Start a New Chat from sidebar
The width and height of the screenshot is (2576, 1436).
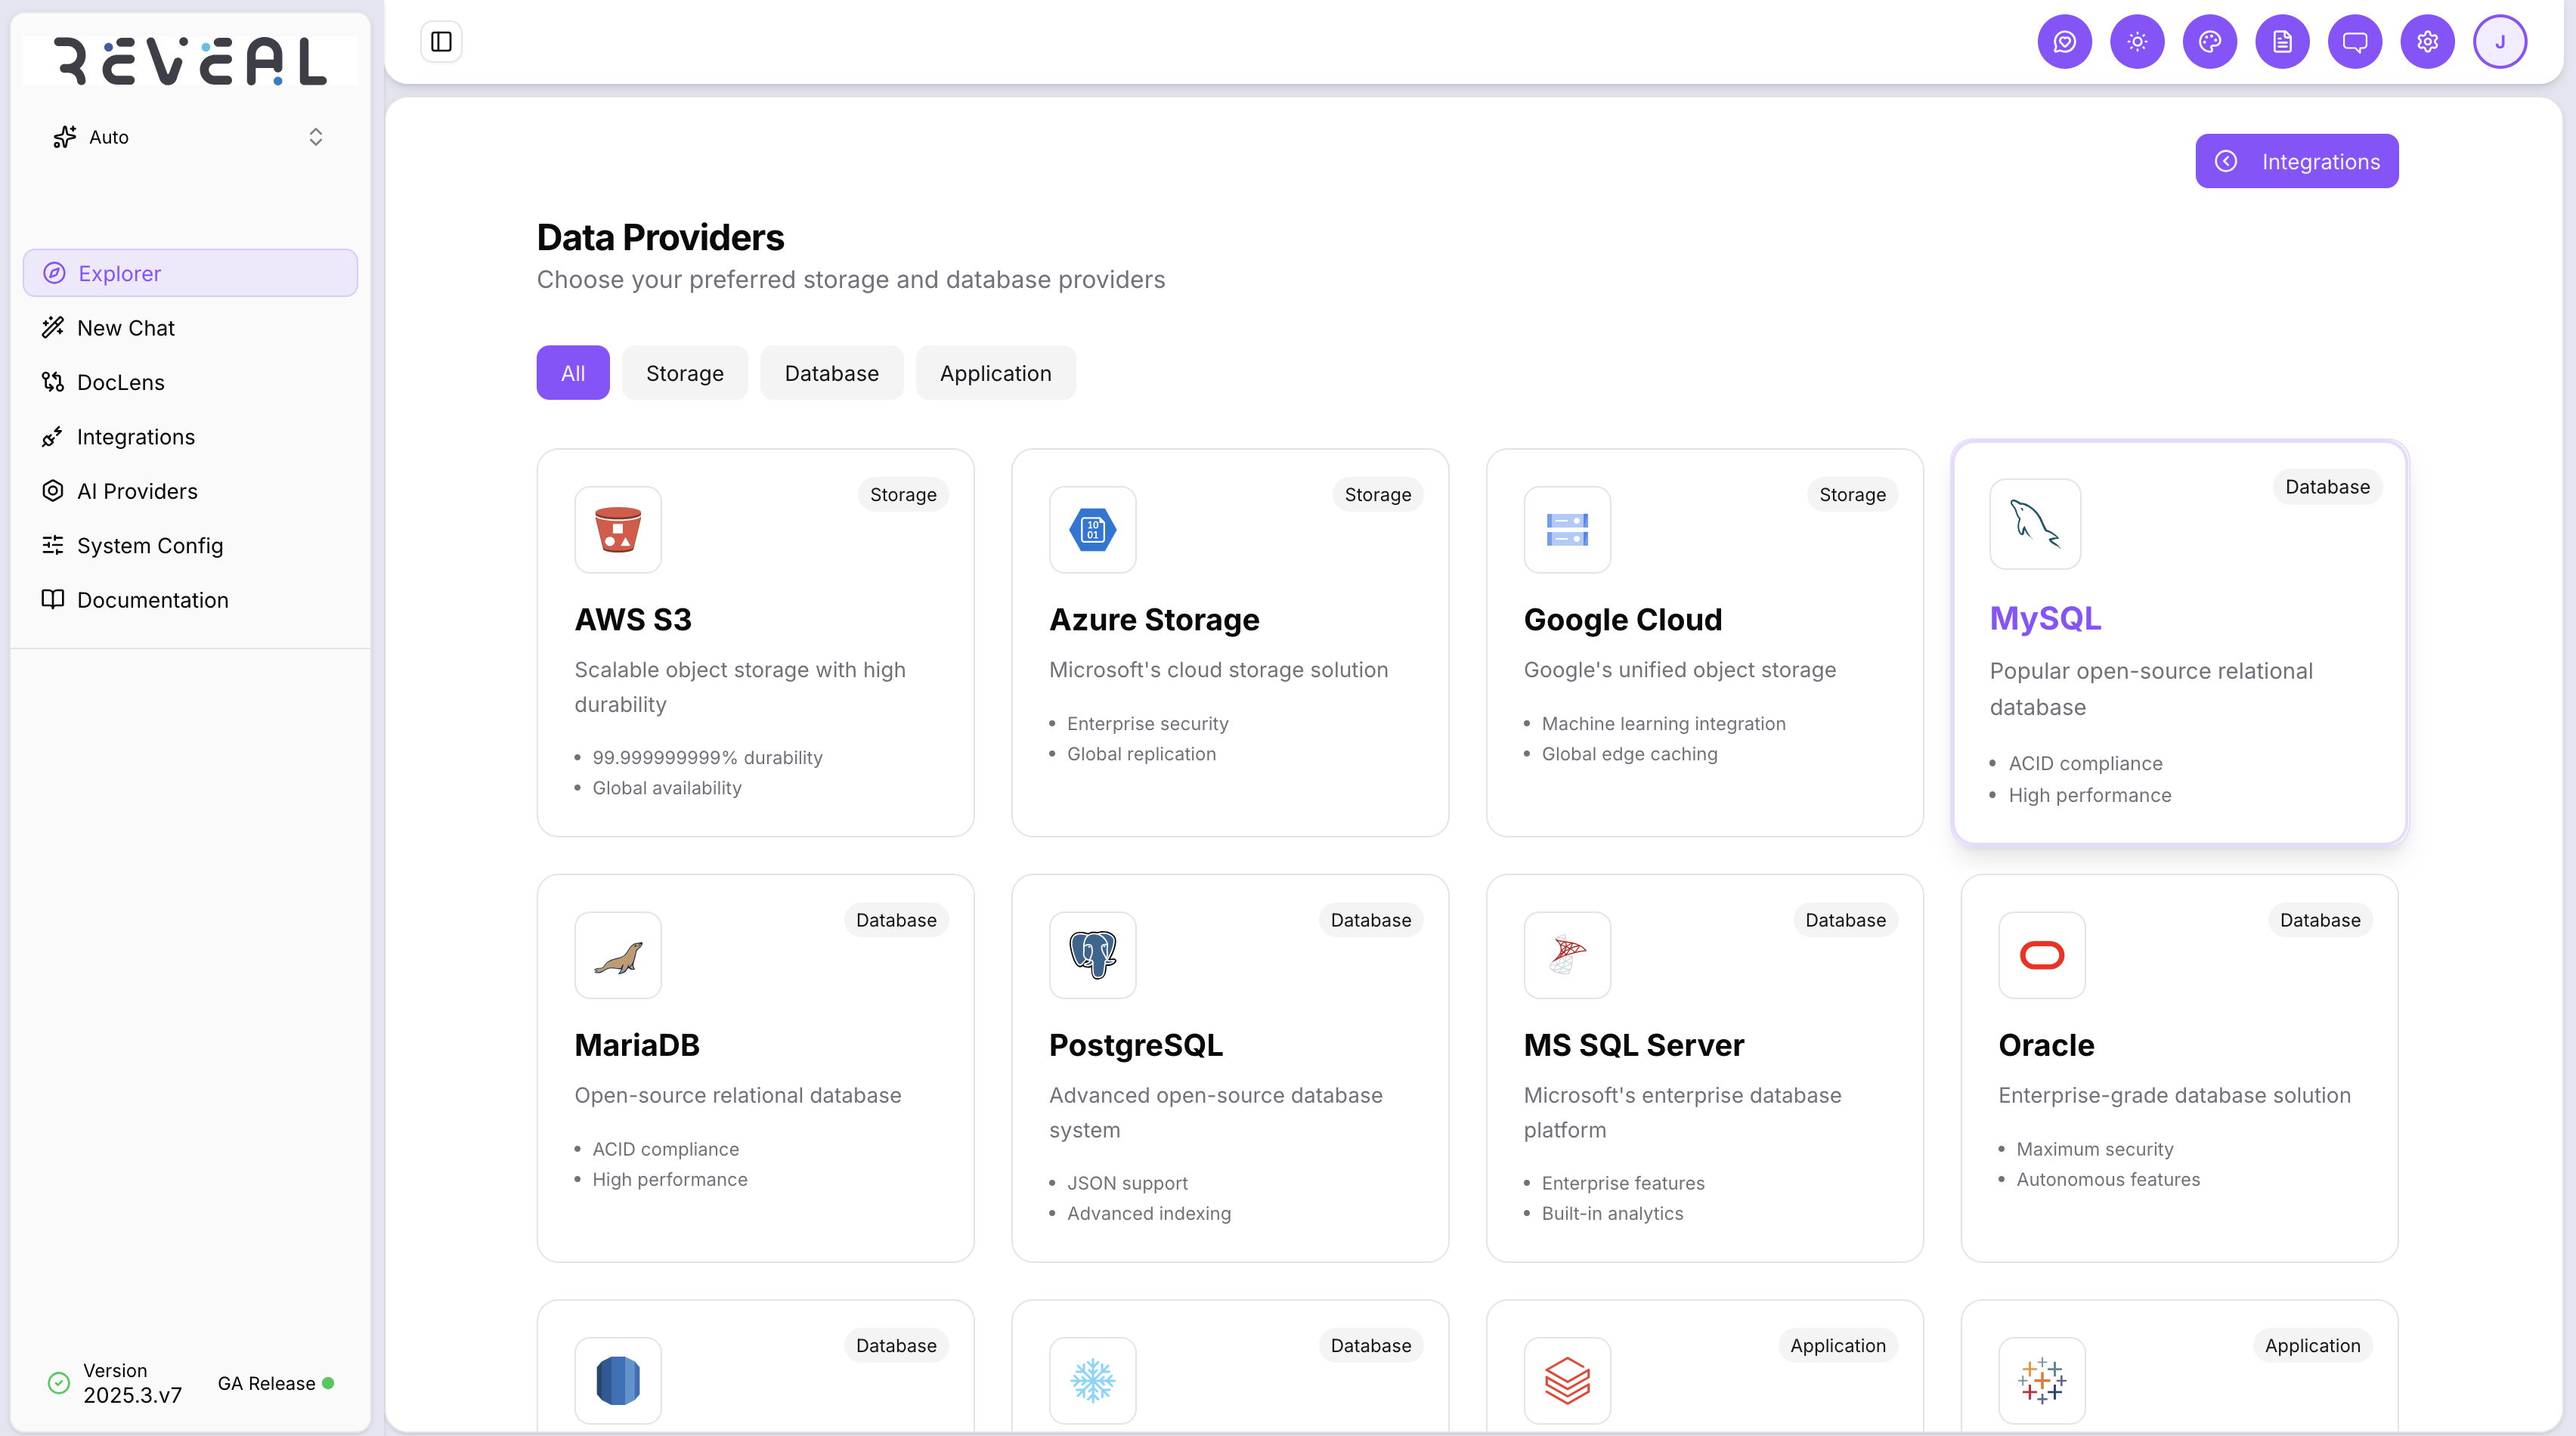190,328
